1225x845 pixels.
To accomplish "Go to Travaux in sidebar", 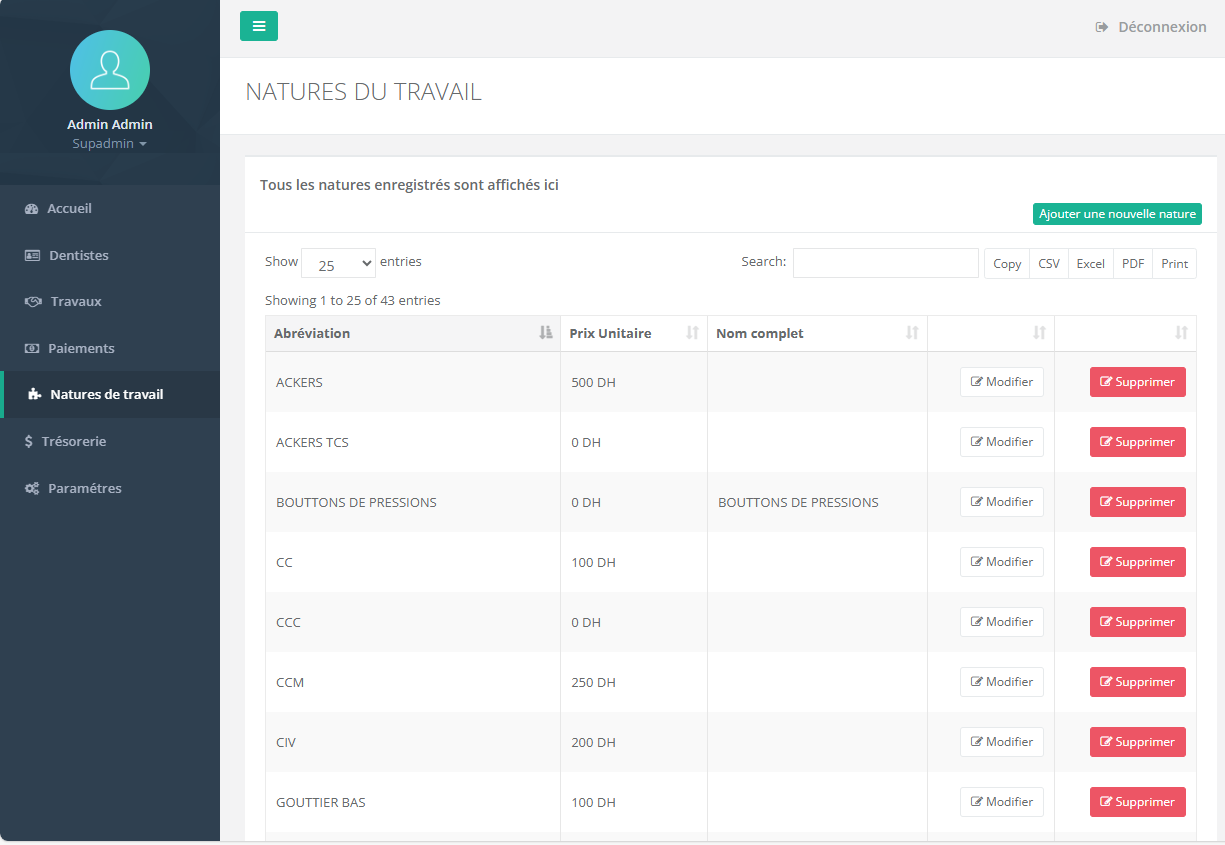I will coord(75,302).
